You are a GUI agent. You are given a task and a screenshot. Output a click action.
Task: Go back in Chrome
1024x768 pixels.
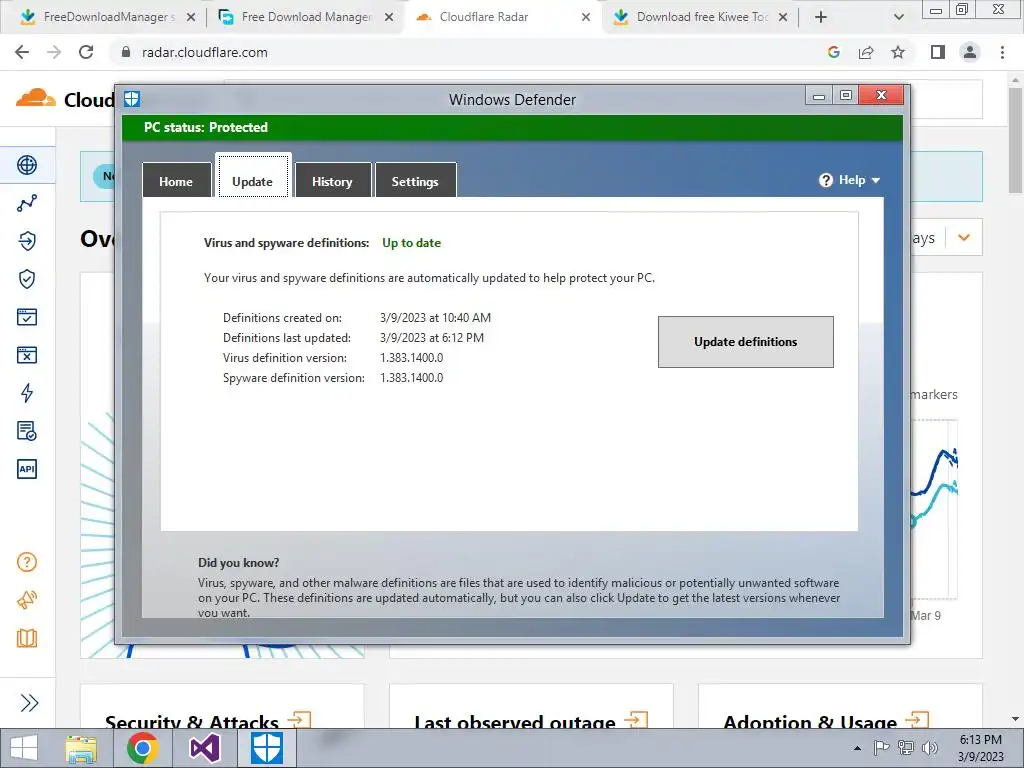pyautogui.click(x=22, y=52)
